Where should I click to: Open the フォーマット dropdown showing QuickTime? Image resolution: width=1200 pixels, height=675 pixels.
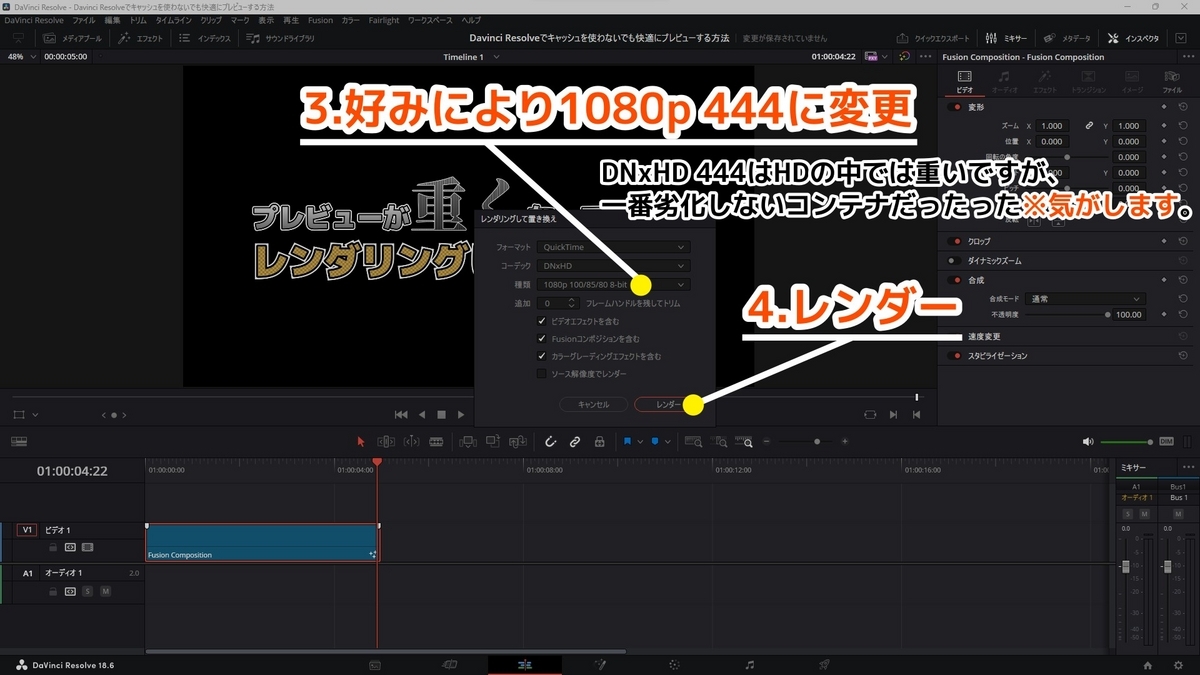[x=612, y=246]
